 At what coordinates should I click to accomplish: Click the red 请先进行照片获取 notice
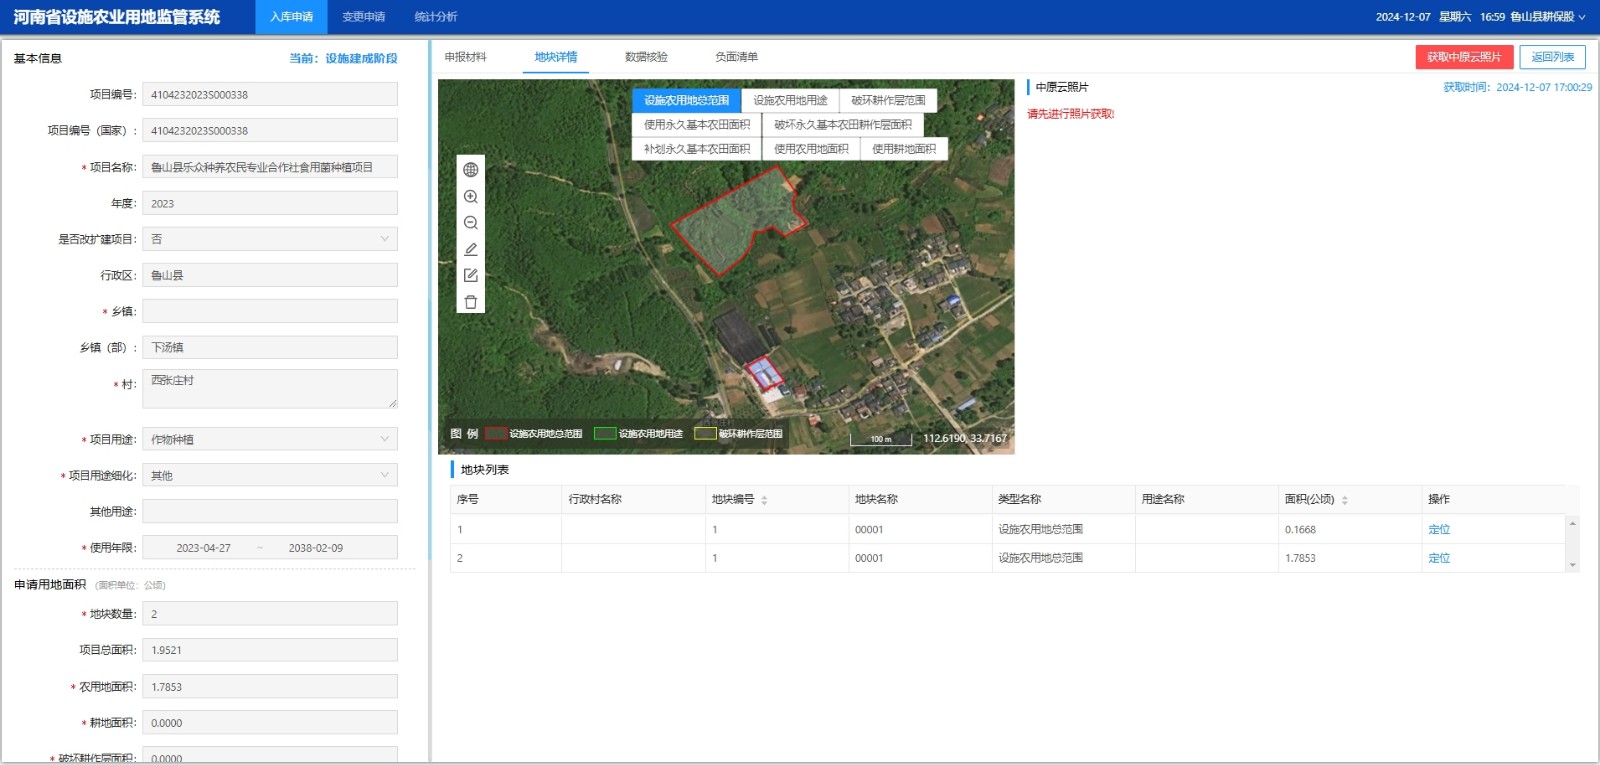(x=1071, y=114)
